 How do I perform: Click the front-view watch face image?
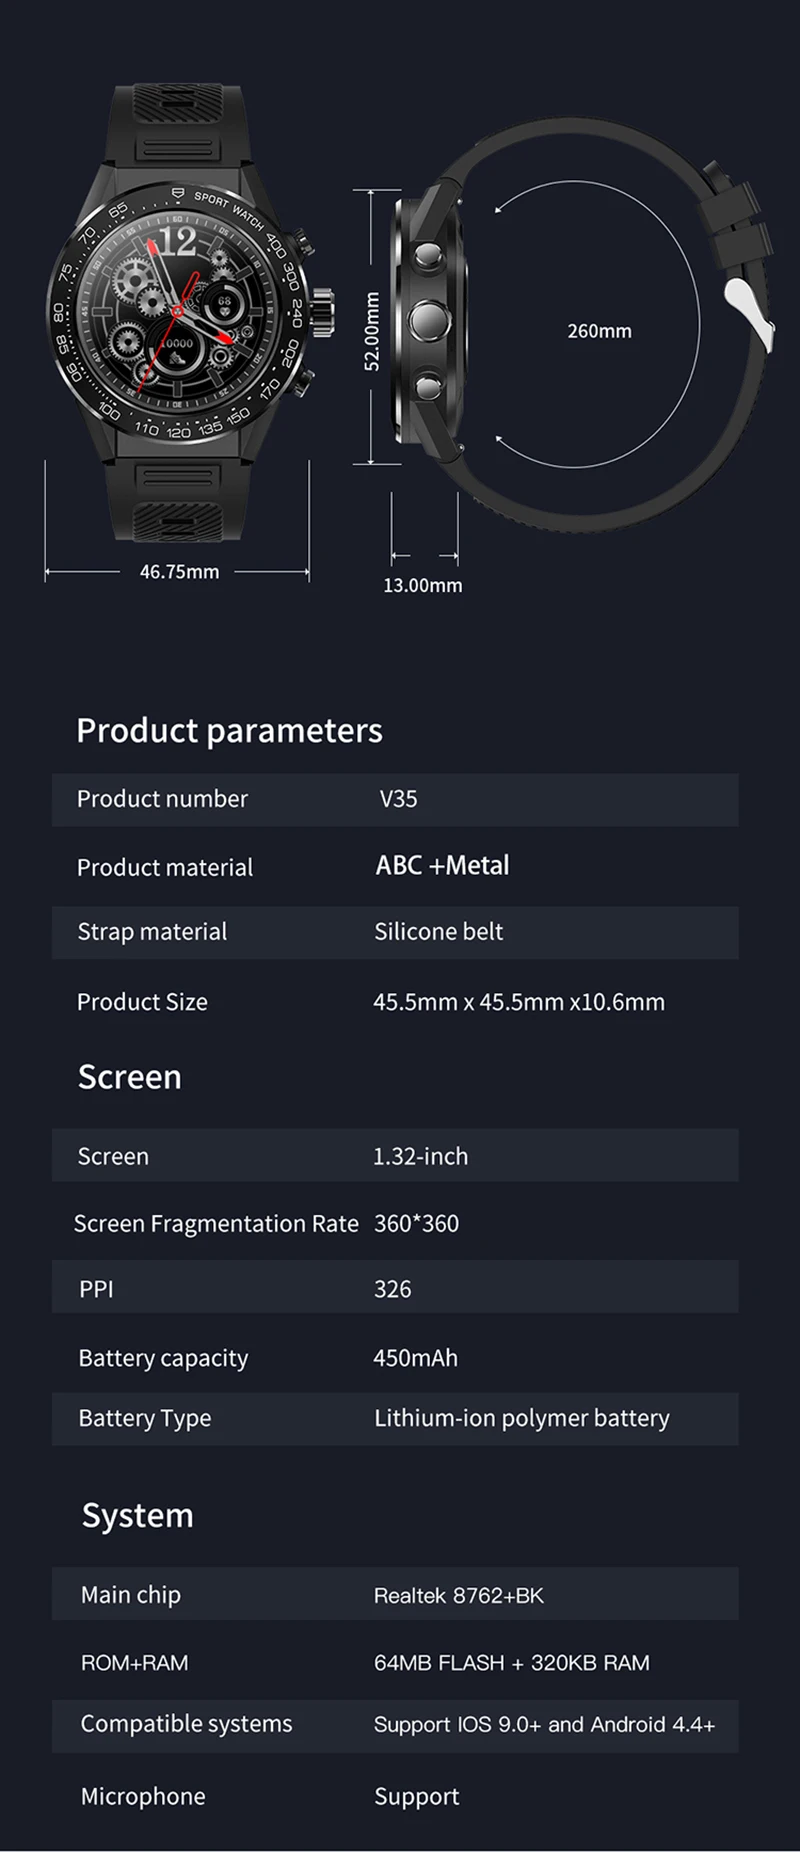tap(176, 312)
